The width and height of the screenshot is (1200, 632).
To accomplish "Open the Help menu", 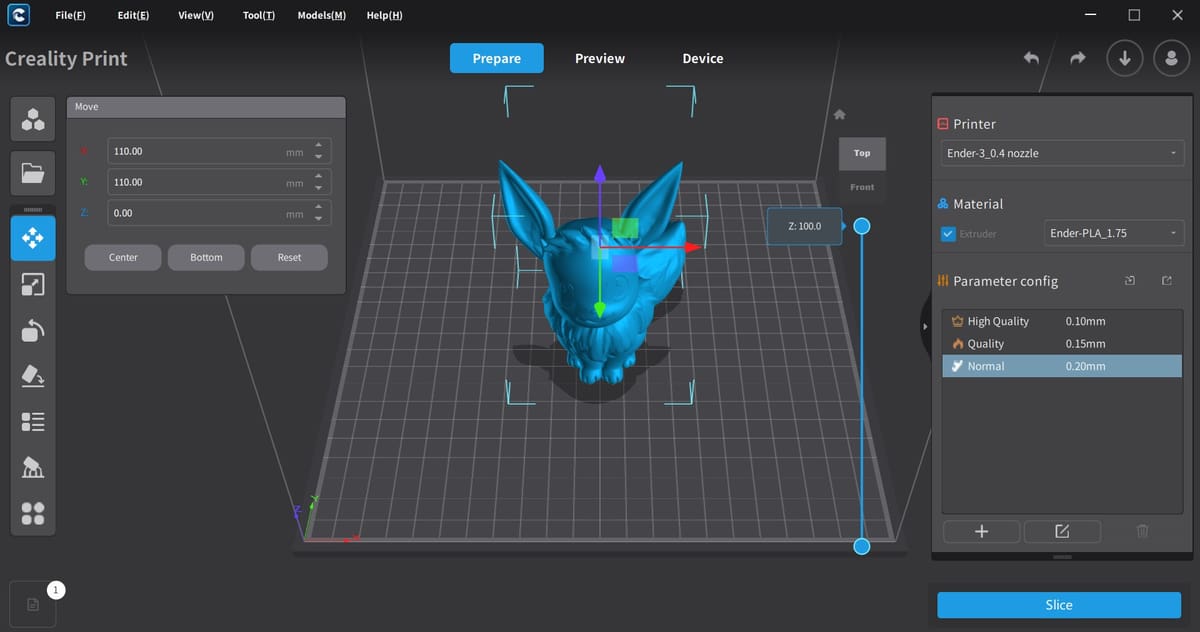I will (x=385, y=16).
